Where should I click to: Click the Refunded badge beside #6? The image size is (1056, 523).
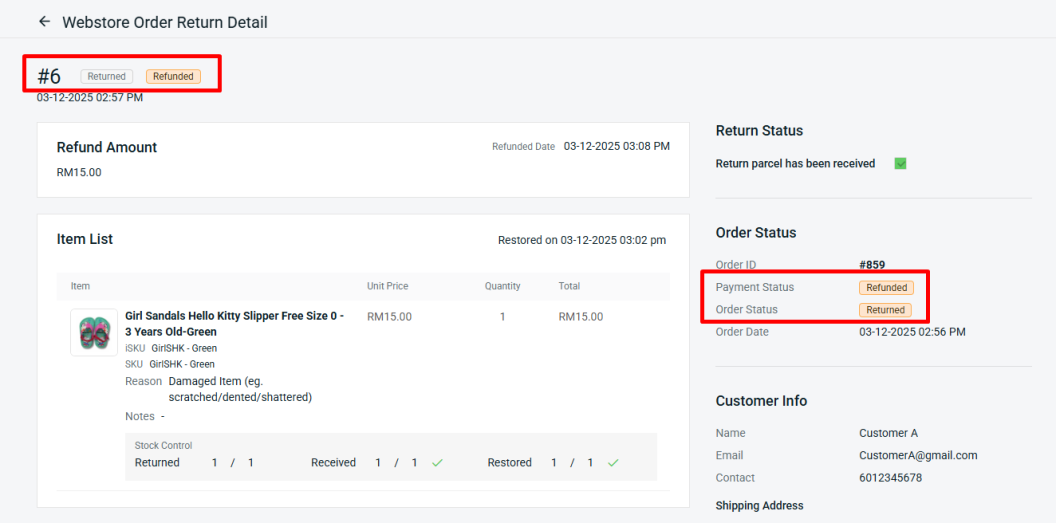pyautogui.click(x=173, y=76)
